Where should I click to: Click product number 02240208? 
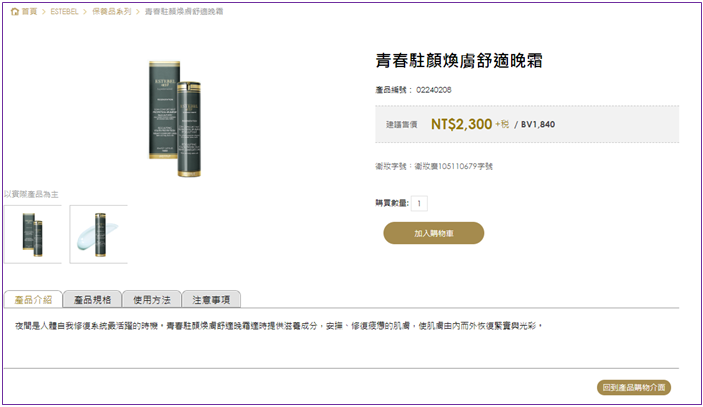click(434, 90)
